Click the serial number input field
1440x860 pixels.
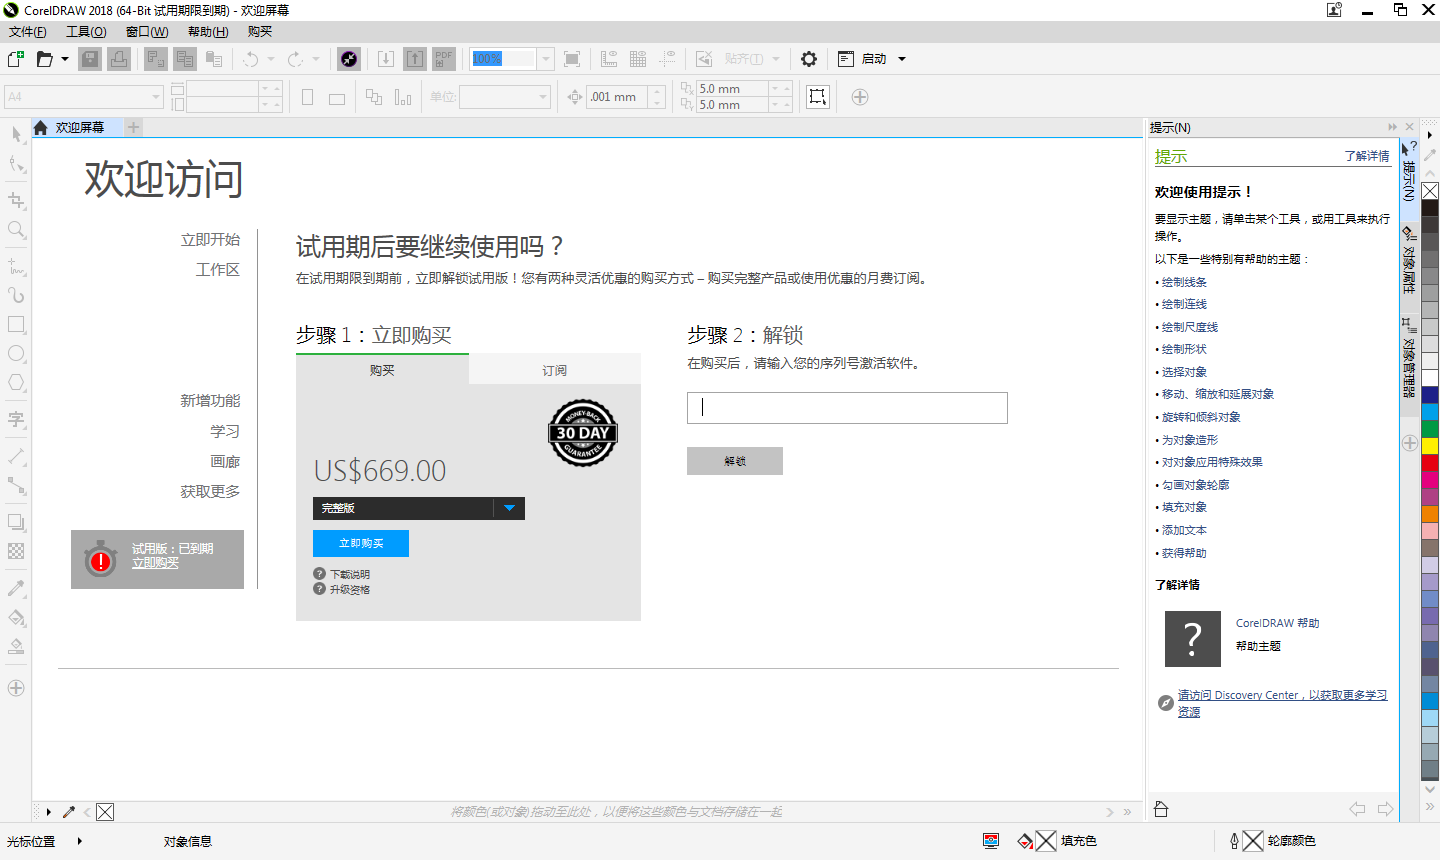click(847, 408)
